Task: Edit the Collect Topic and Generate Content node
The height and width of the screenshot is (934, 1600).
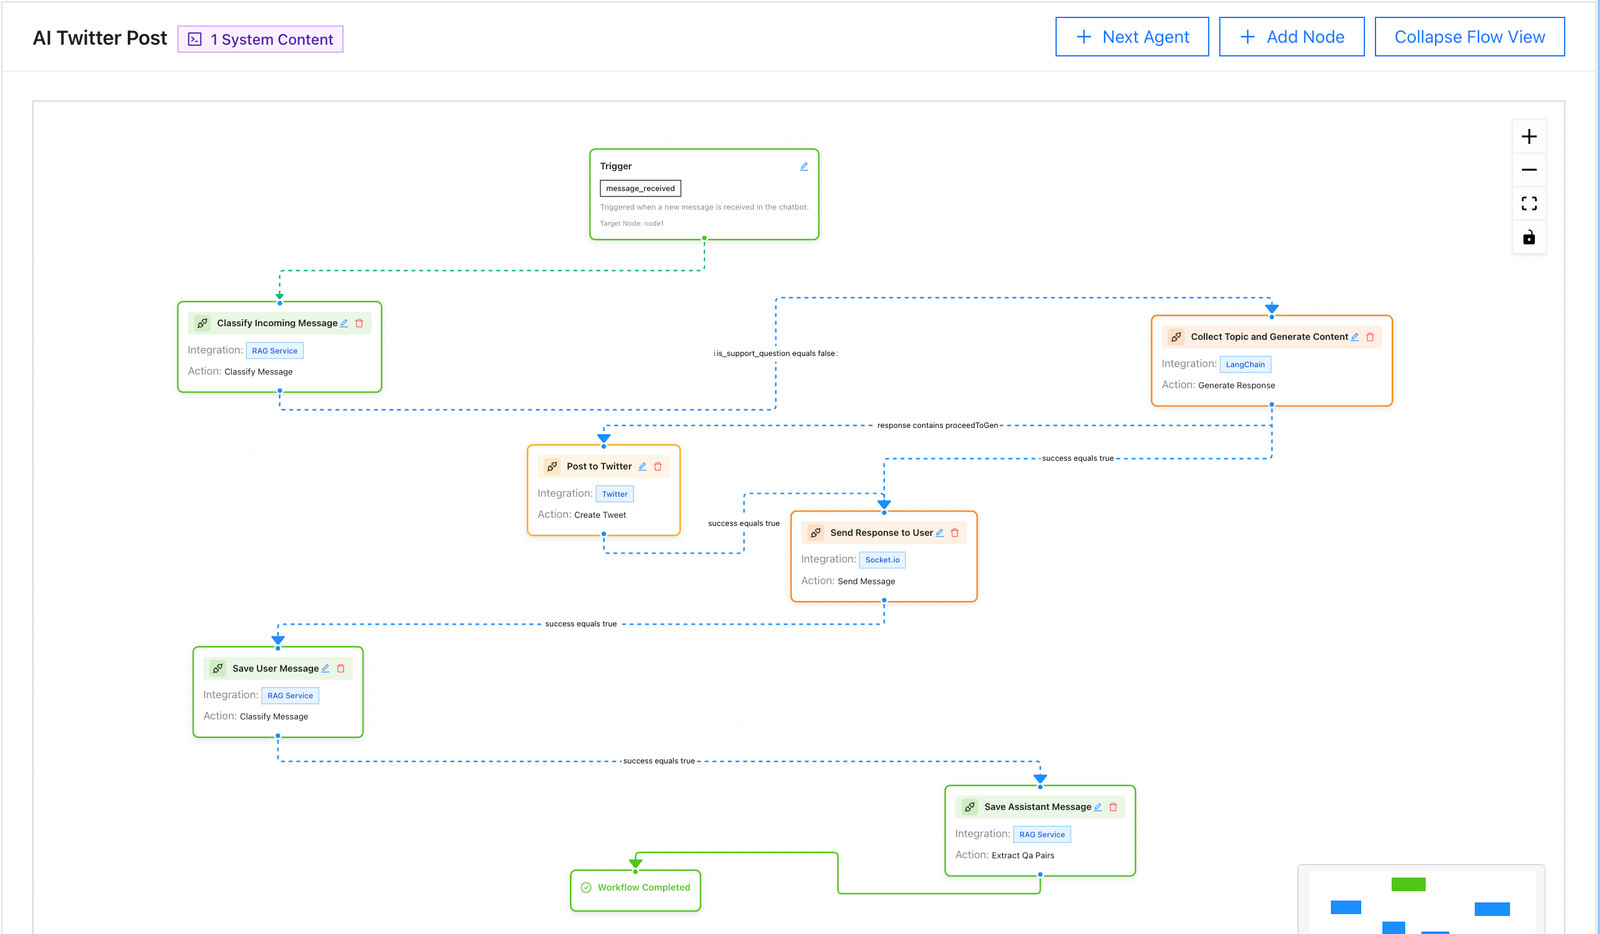Action: [x=1355, y=337]
